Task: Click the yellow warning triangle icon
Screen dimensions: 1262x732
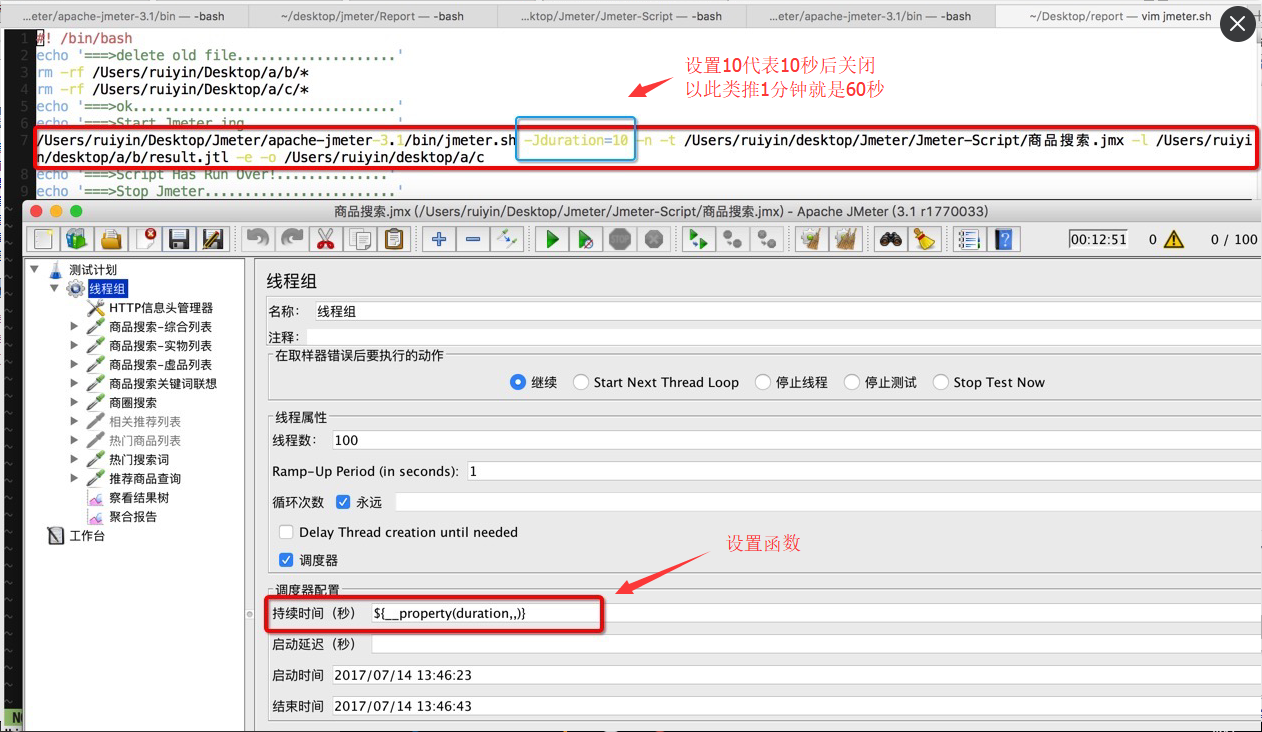Action: pos(1173,239)
